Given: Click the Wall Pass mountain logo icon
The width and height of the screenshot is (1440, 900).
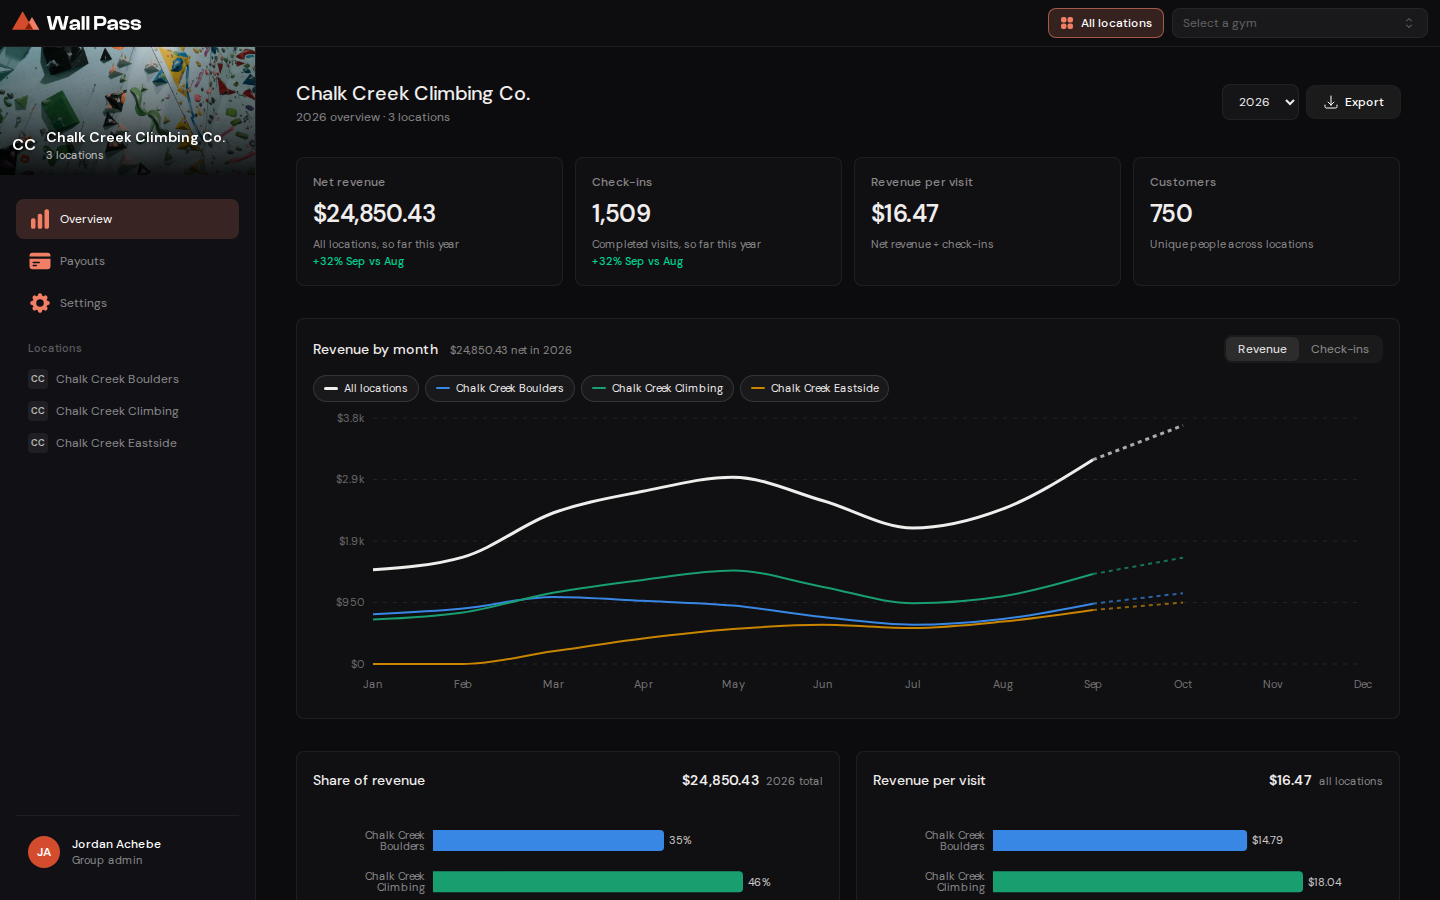Looking at the screenshot, I should [26, 22].
